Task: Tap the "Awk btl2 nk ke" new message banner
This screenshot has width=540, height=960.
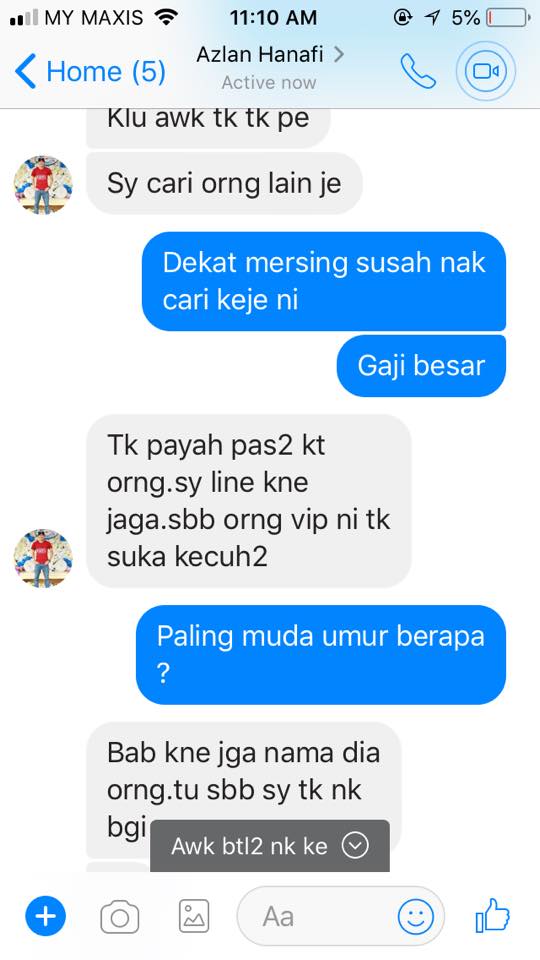Action: 269,846
